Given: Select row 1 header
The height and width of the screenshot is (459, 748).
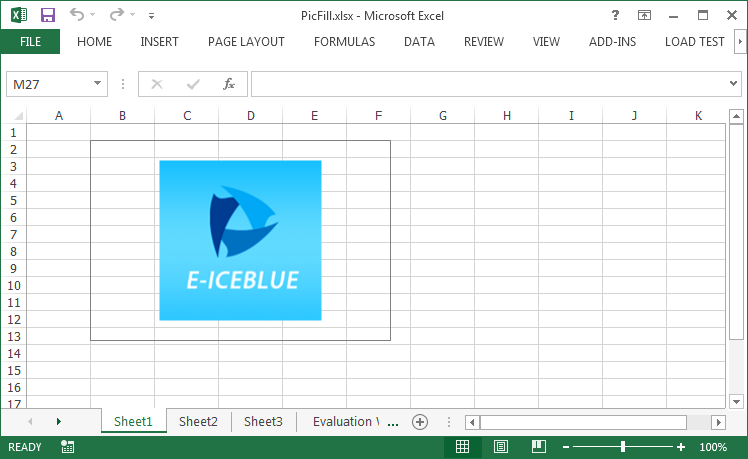Looking at the screenshot, I should coord(13,132).
